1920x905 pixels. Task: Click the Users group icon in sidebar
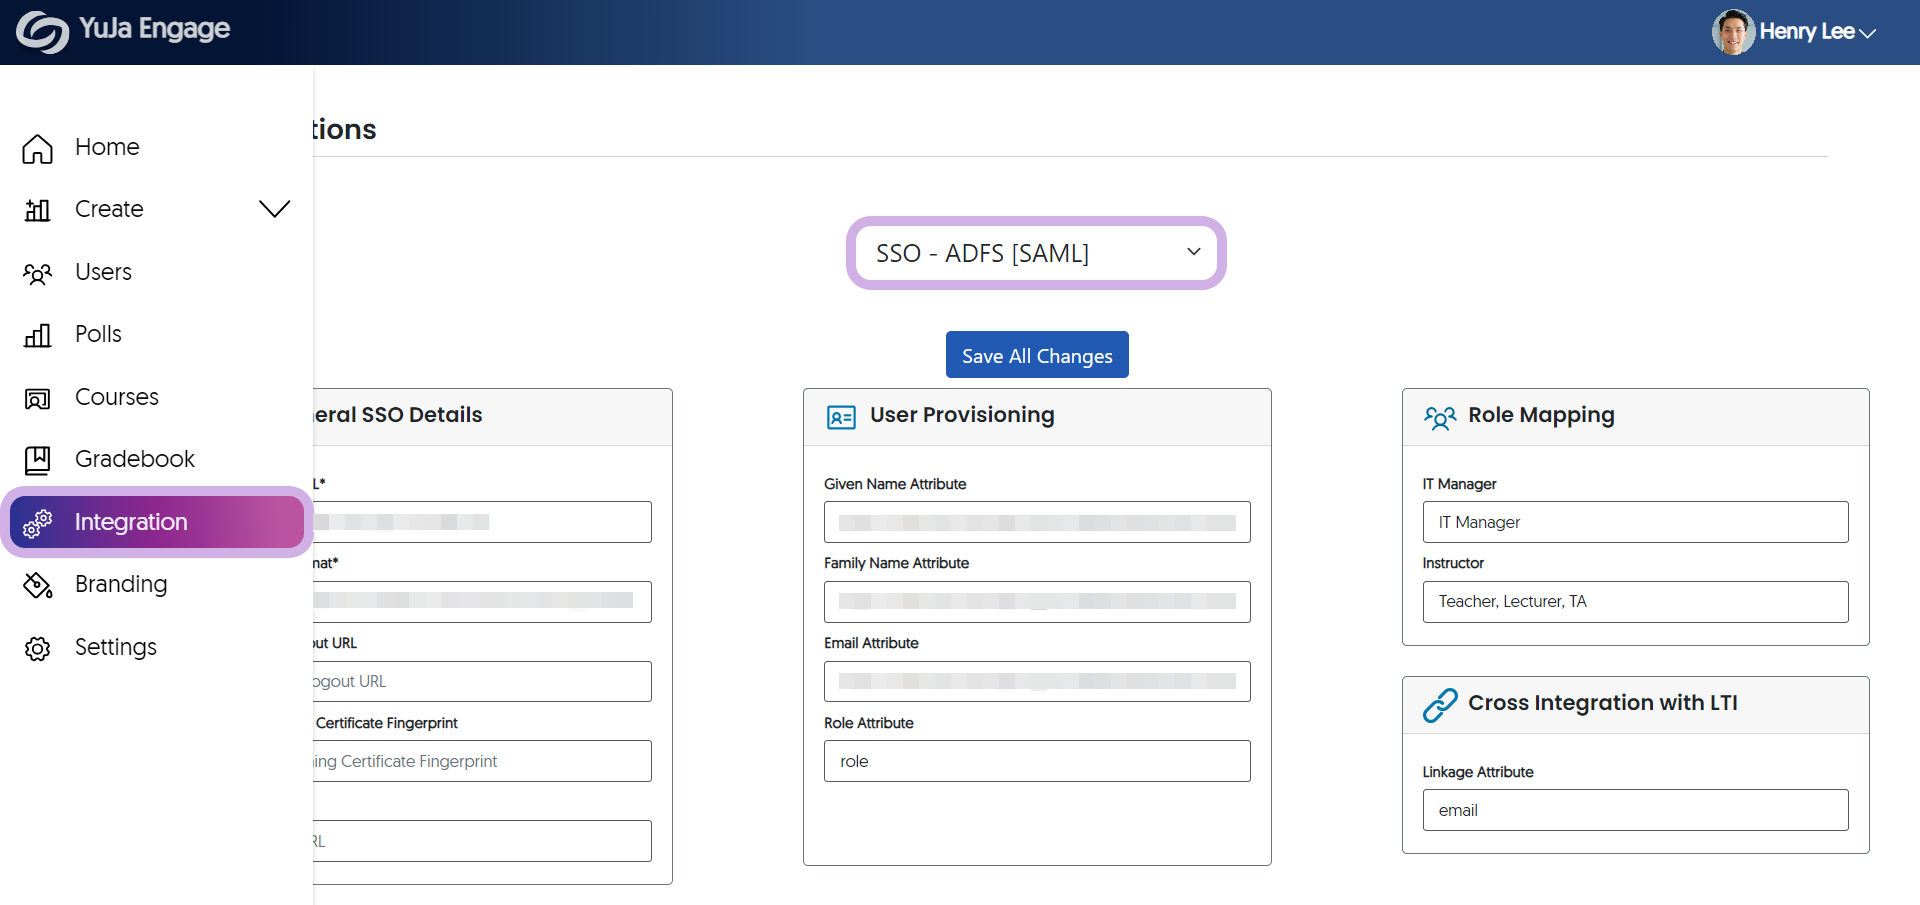tap(38, 273)
